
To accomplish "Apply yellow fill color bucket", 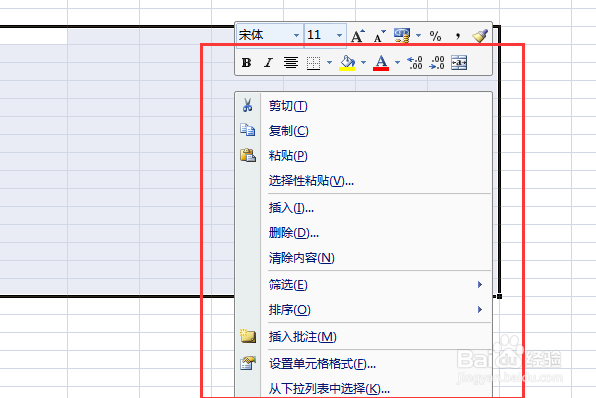I will pyautogui.click(x=347, y=63).
